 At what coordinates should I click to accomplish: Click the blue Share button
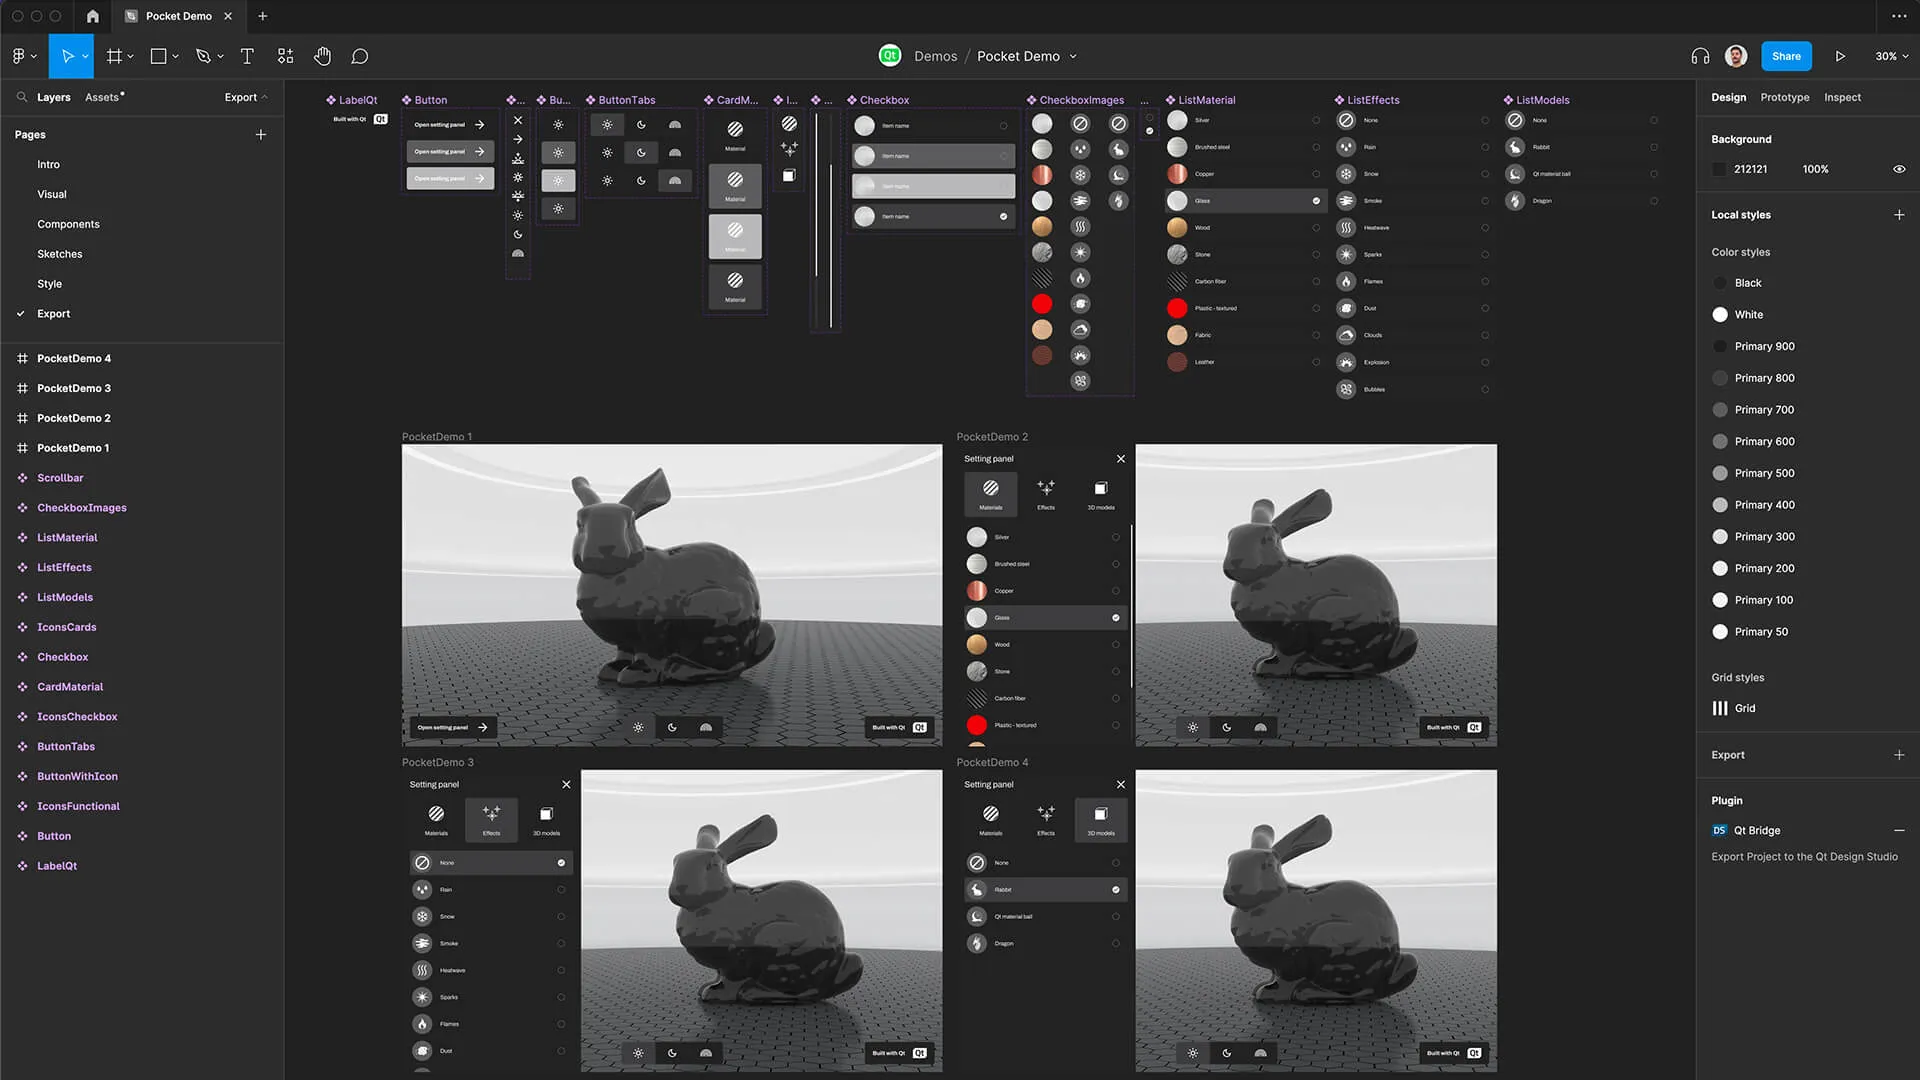(x=1786, y=56)
